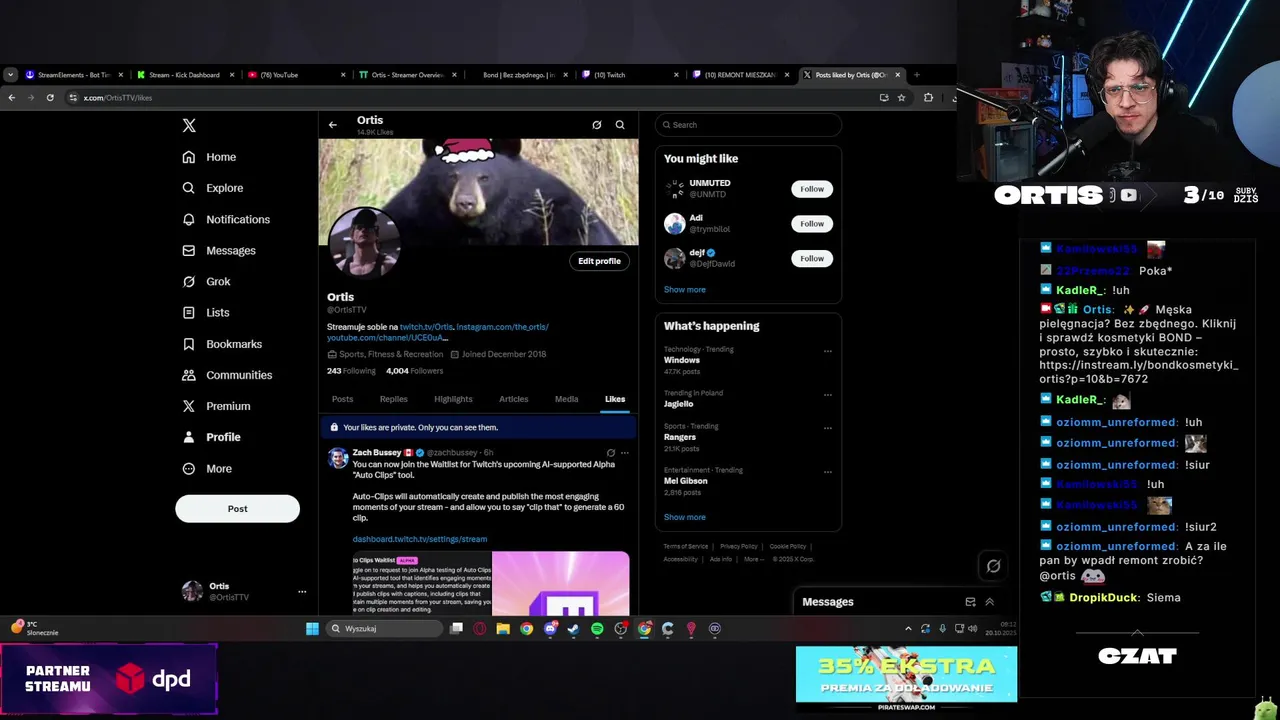Click the Post button

(237, 508)
